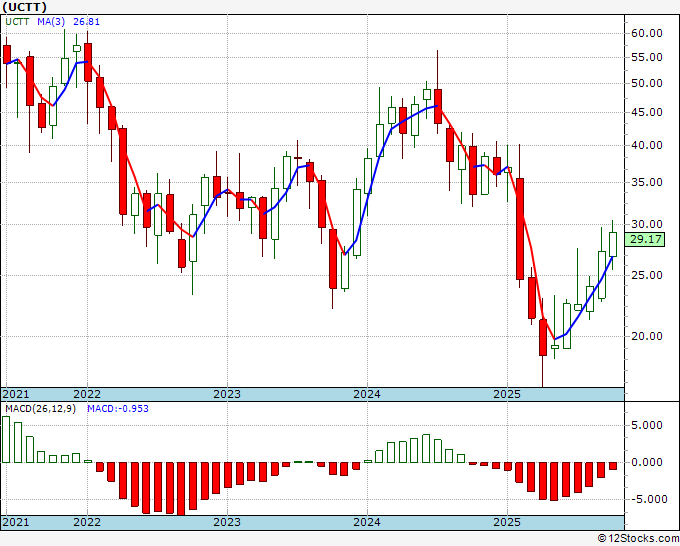The image size is (680, 546).
Task: Click the 35.00 price axis label
Action: pos(647,183)
